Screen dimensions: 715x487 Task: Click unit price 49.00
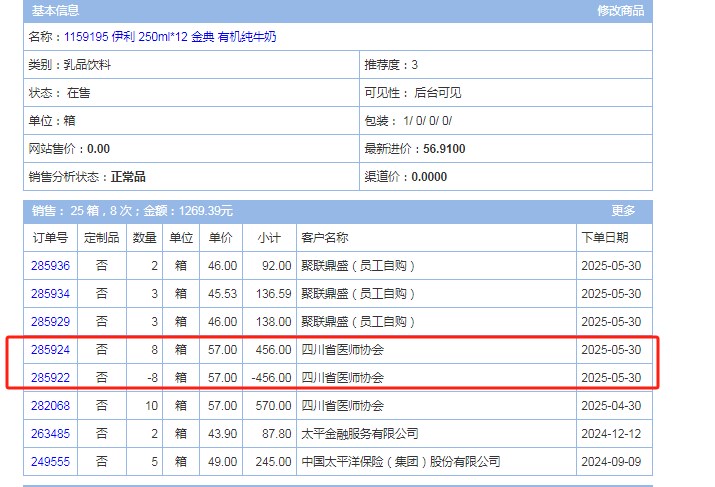pos(223,462)
